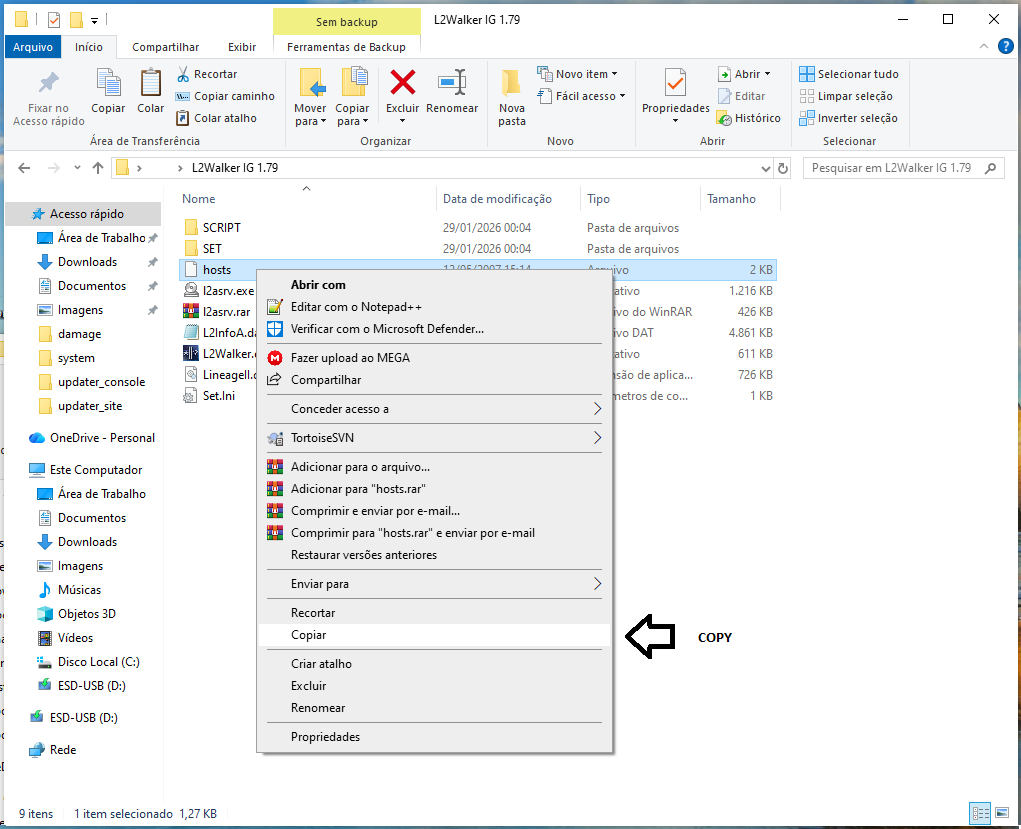1021x829 pixels.
Task: Click the Renomear ribbon icon
Action: pyautogui.click(x=452, y=83)
